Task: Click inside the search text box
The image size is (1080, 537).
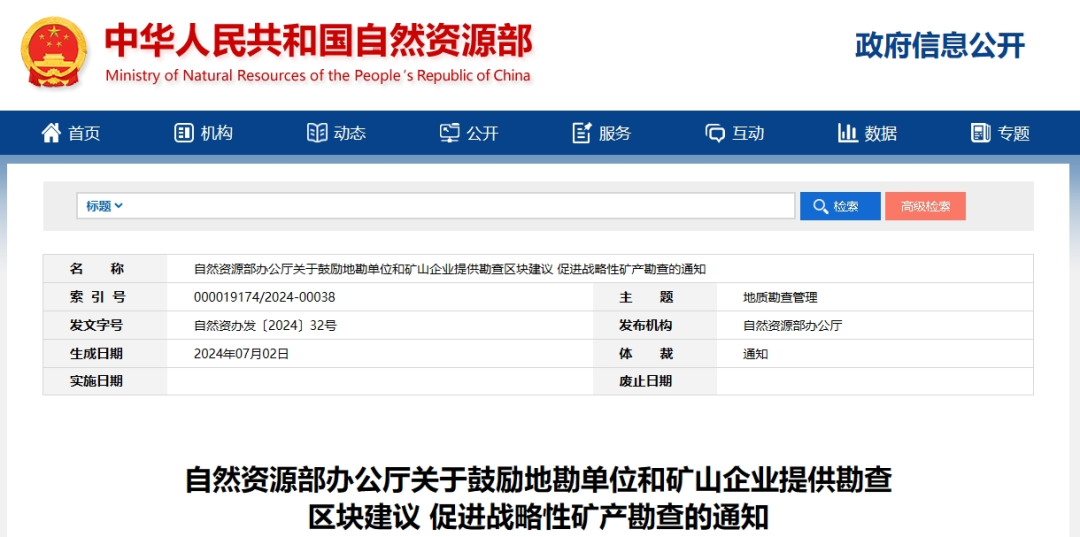Action: click(x=460, y=206)
